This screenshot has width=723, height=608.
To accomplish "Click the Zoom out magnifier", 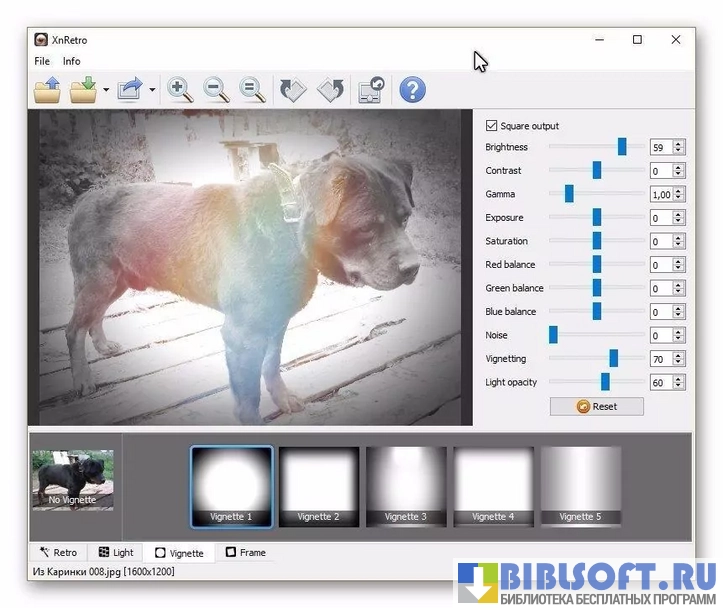I will [216, 90].
